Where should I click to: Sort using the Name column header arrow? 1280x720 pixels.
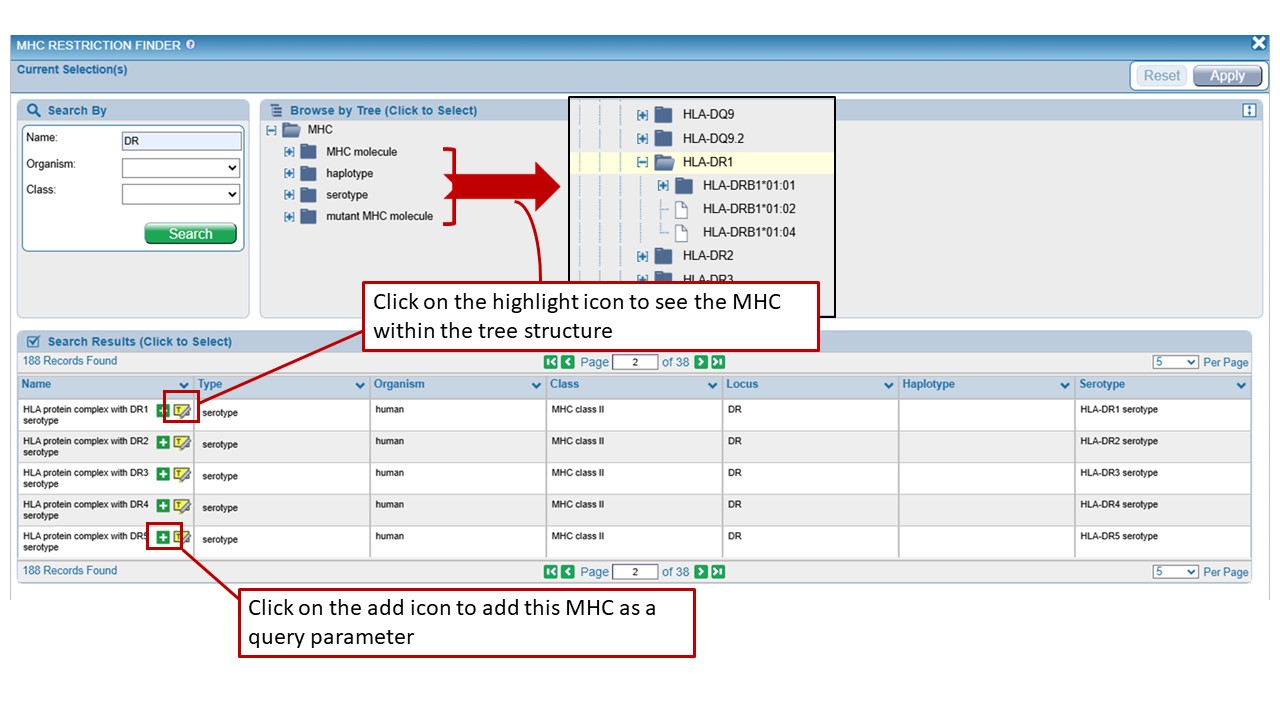click(x=184, y=385)
